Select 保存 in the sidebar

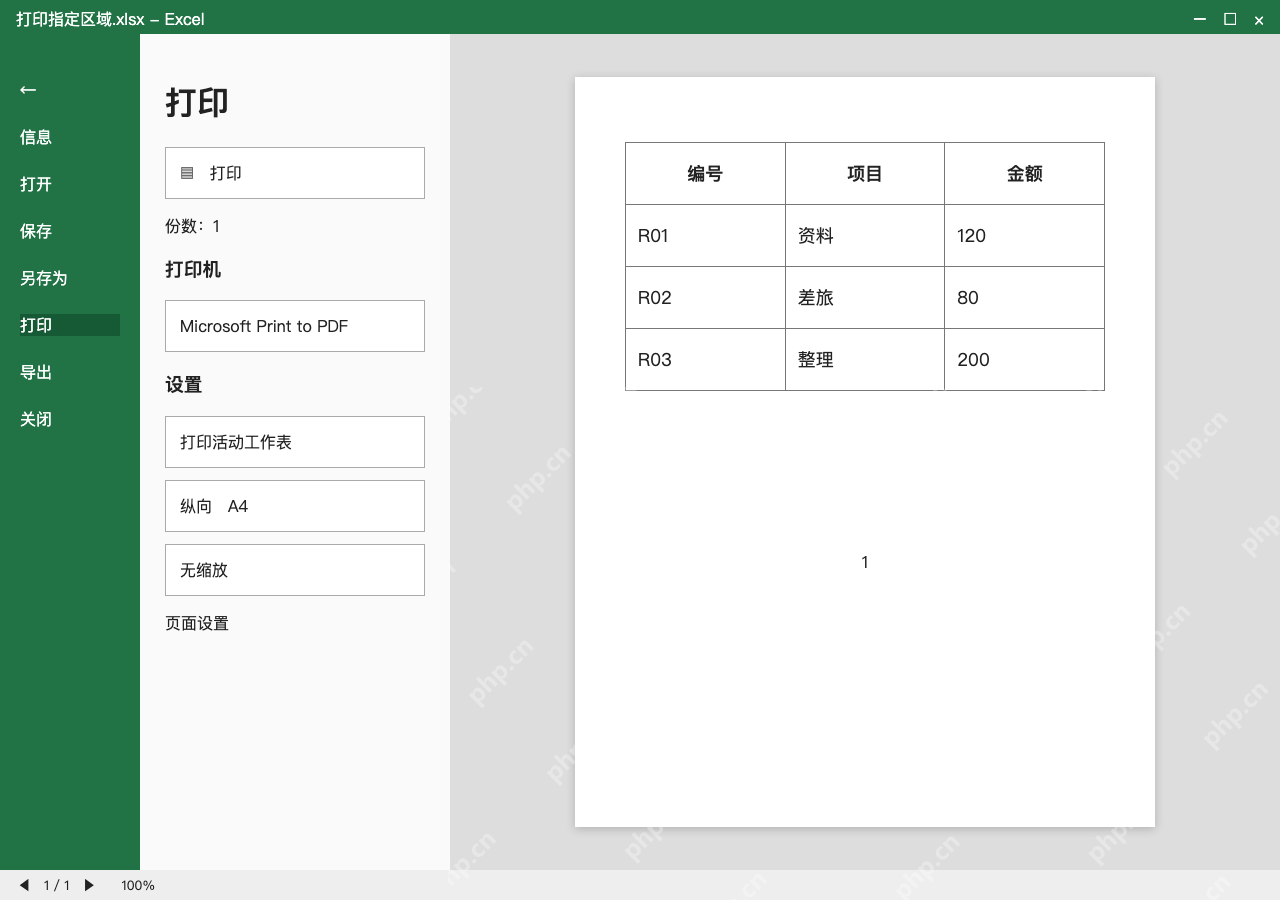36,231
